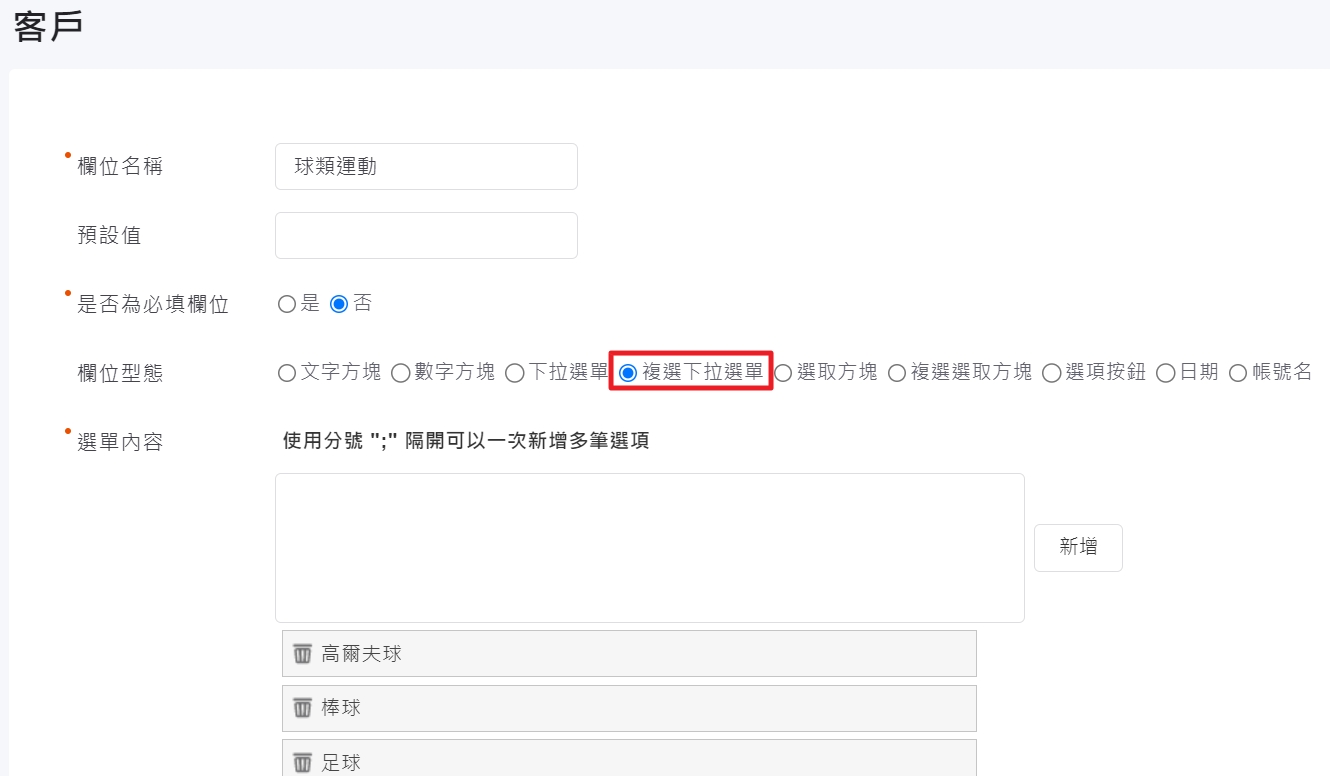Viewport: 1330px width, 776px height.
Task: Click the 選單內容 options text area
Action: click(x=649, y=548)
